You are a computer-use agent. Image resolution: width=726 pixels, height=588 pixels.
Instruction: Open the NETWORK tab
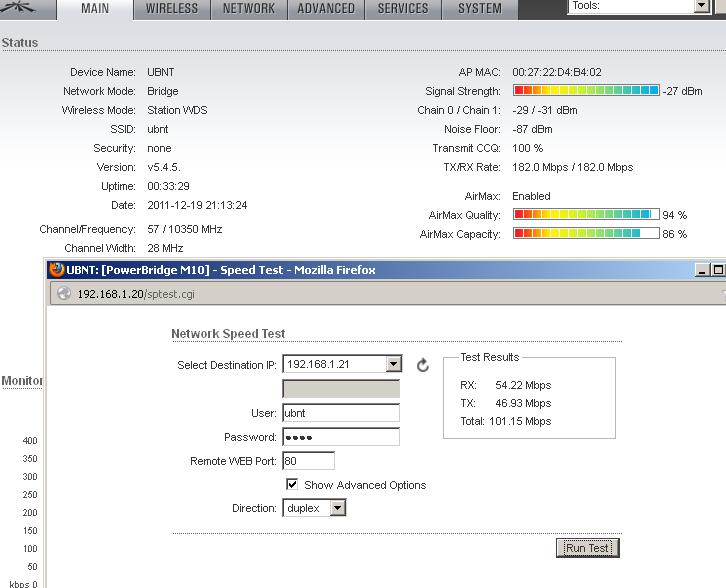(249, 9)
